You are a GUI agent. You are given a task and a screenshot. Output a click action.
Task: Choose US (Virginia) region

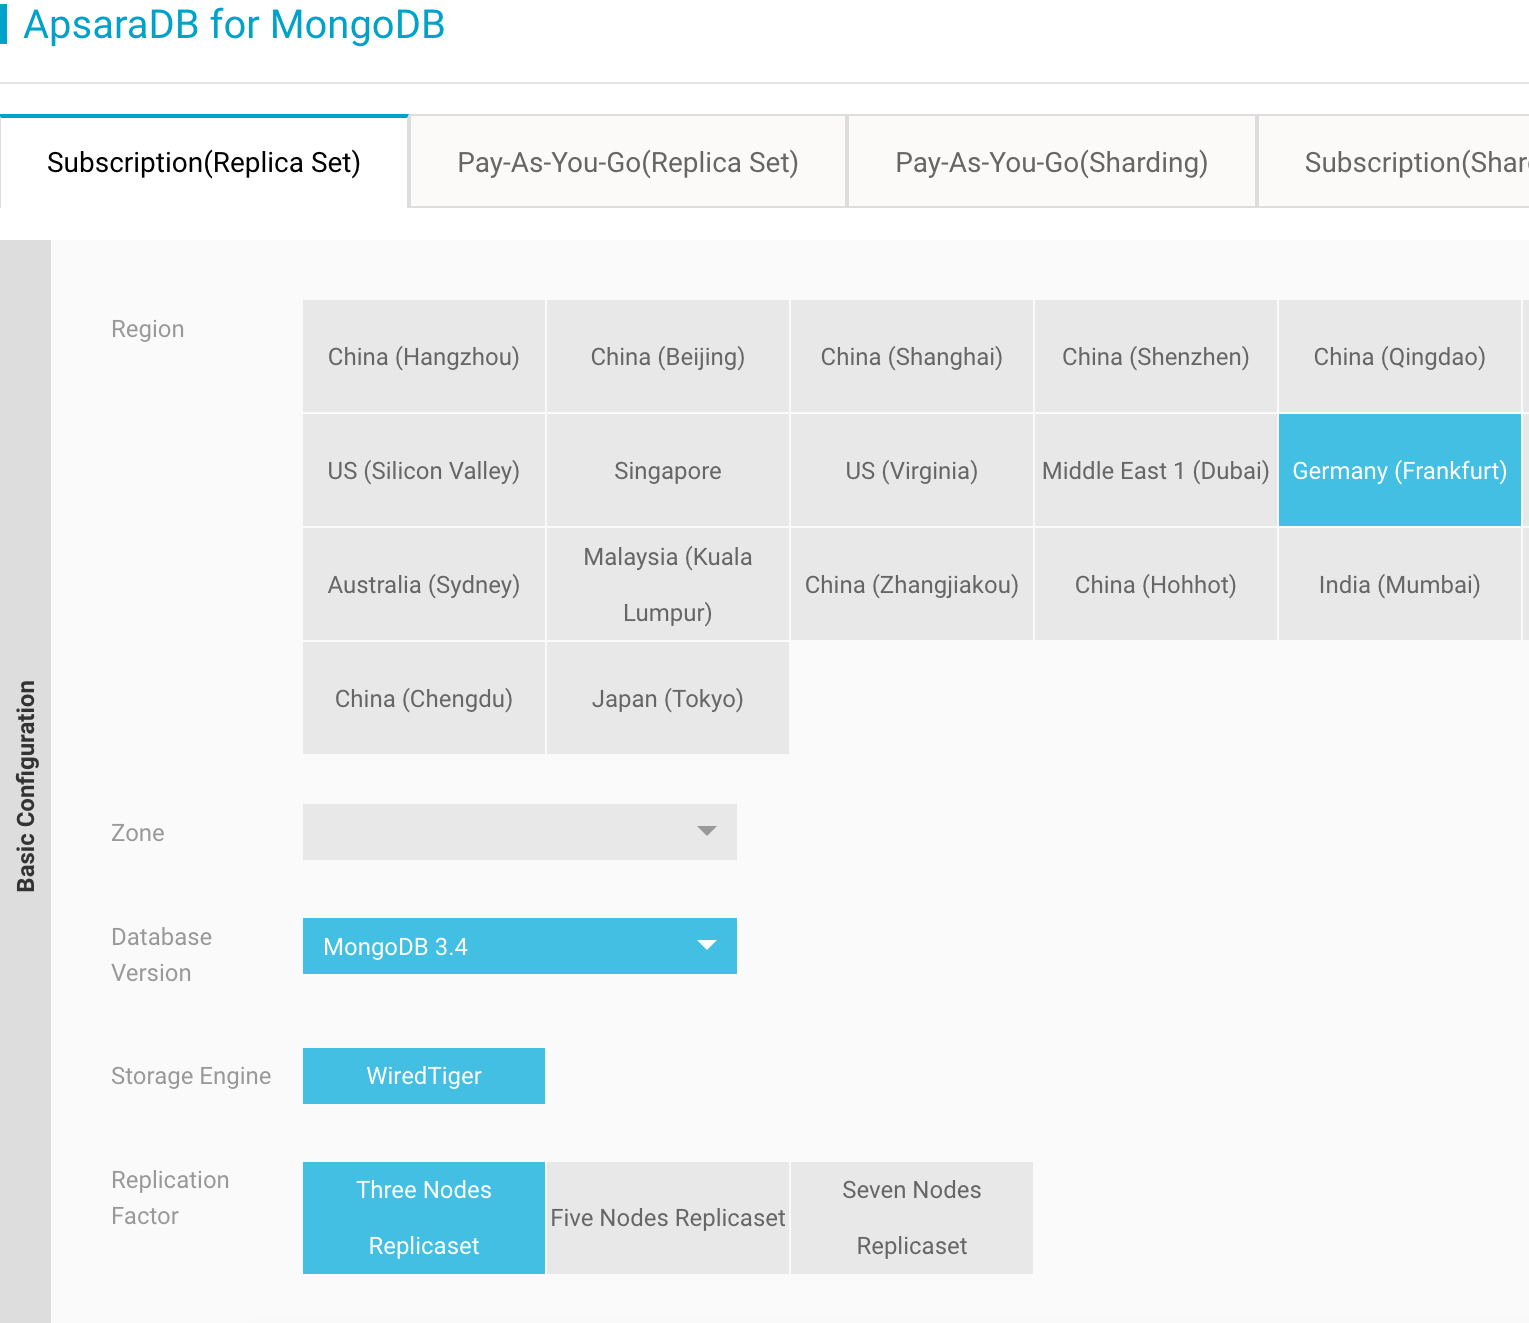pos(912,471)
